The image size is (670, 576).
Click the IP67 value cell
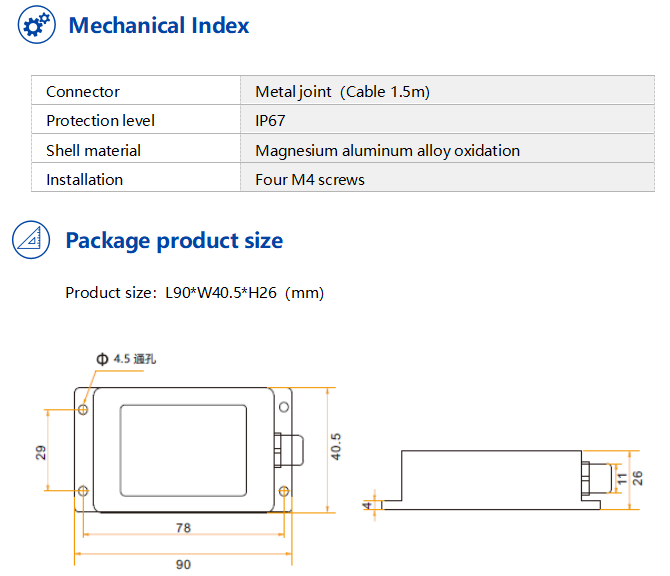pos(447,120)
